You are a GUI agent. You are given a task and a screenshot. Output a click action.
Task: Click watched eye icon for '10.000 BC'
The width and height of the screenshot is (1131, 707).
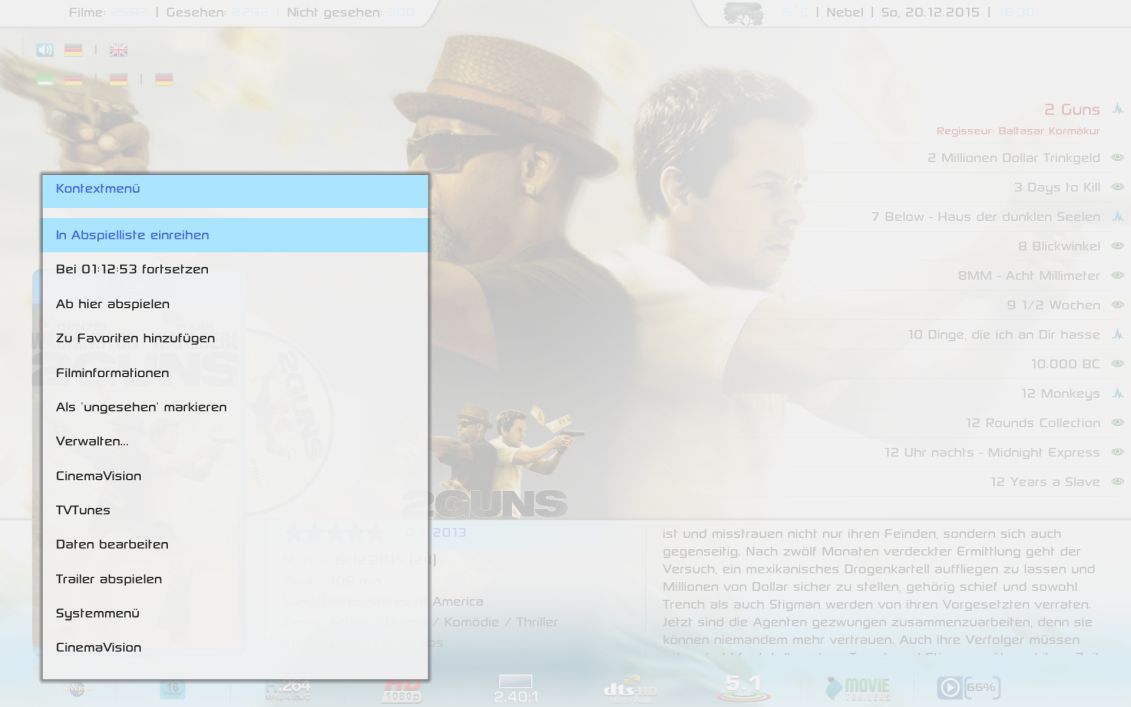pos(1117,364)
